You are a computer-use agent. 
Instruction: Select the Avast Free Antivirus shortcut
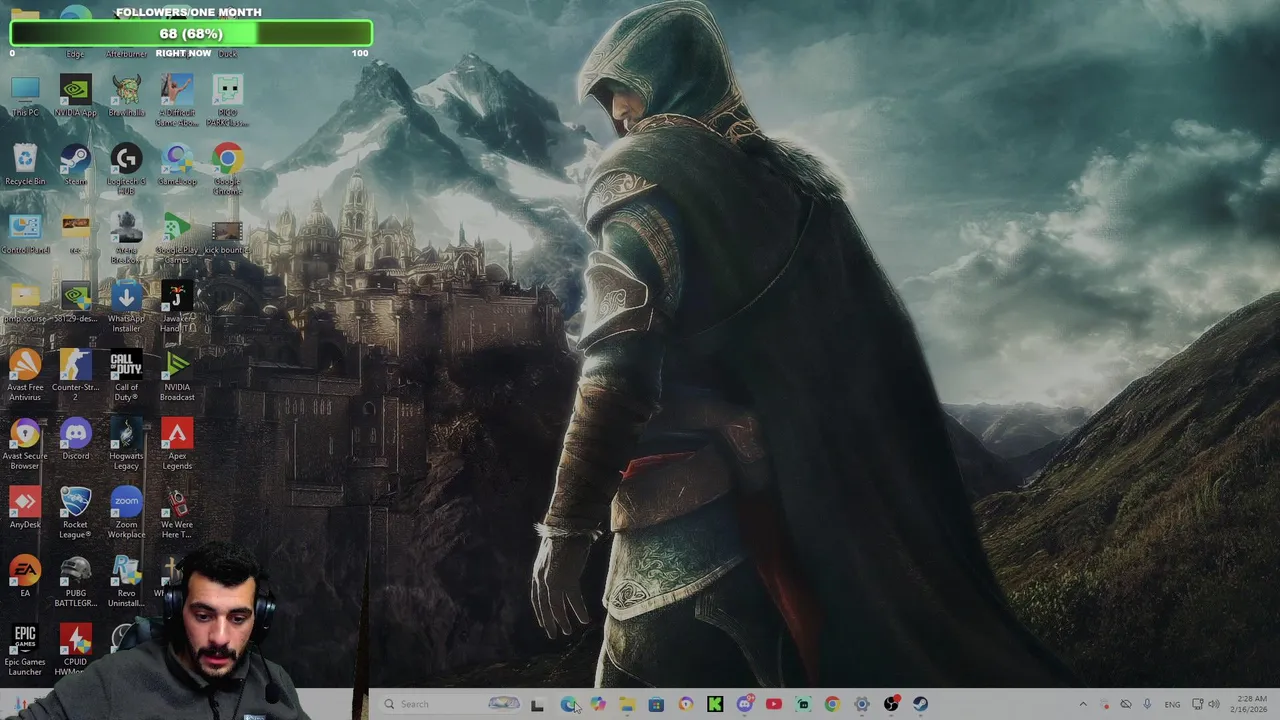coord(25,376)
